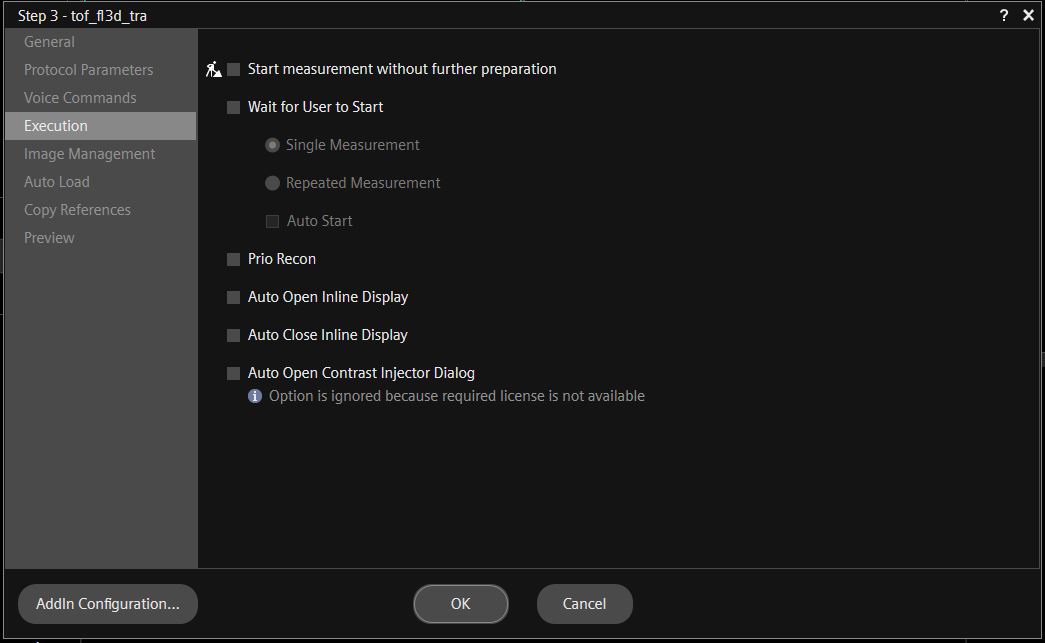Open dialog help via the question mark icon
This screenshot has height=643, width=1045.
1003,15
